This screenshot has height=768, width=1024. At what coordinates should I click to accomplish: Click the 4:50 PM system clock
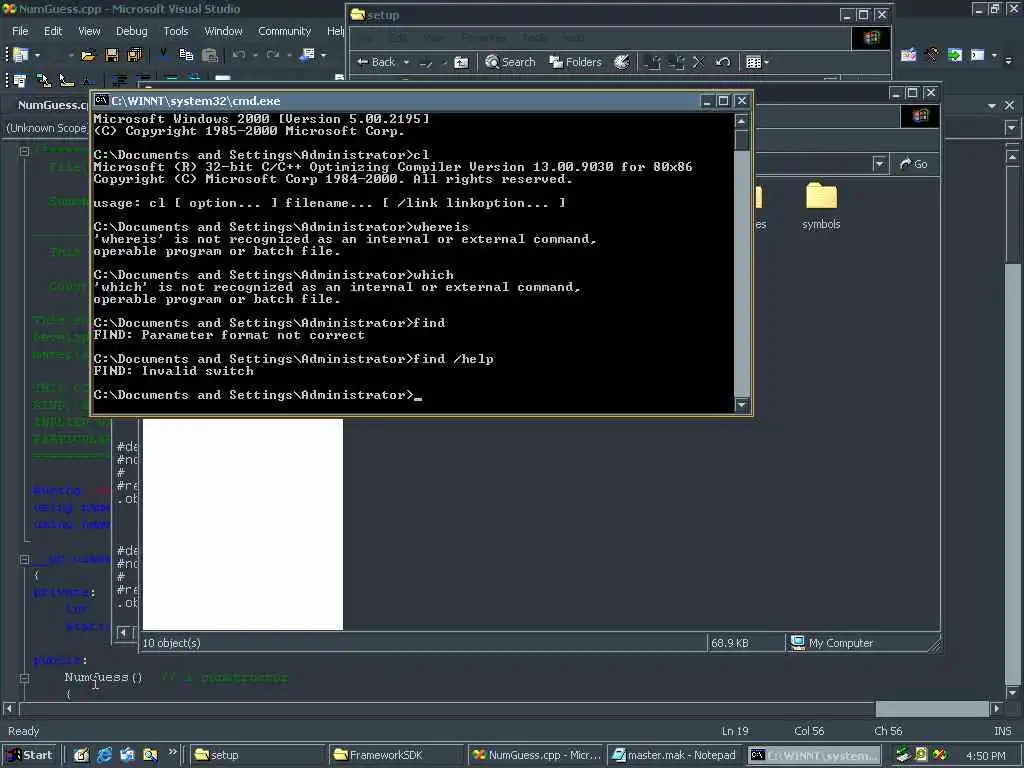986,756
